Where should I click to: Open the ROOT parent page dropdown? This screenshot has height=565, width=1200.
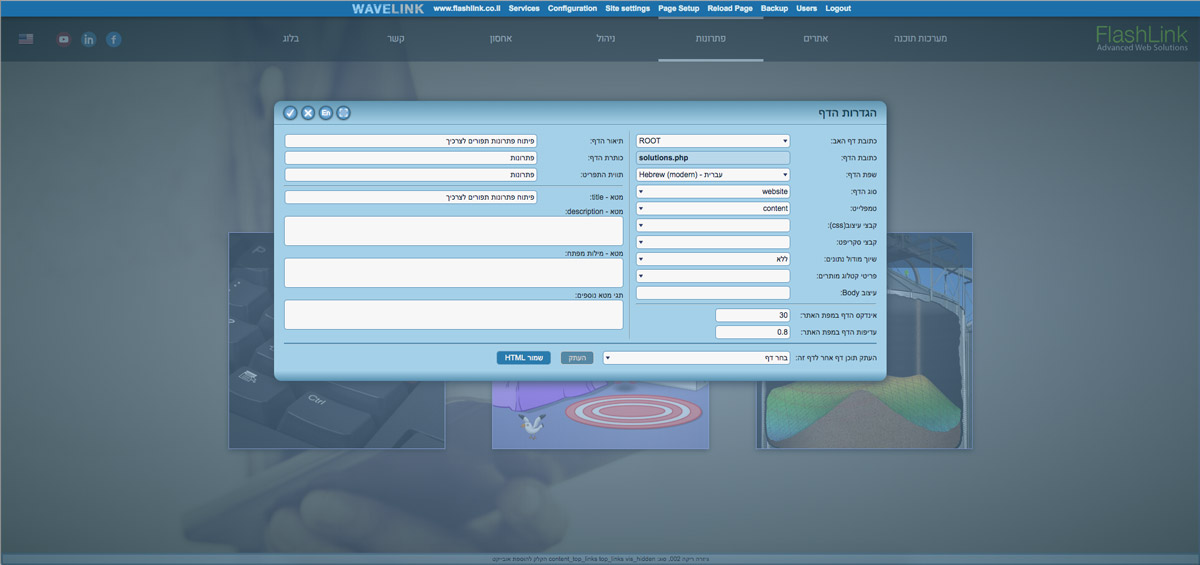pyautogui.click(x=713, y=141)
